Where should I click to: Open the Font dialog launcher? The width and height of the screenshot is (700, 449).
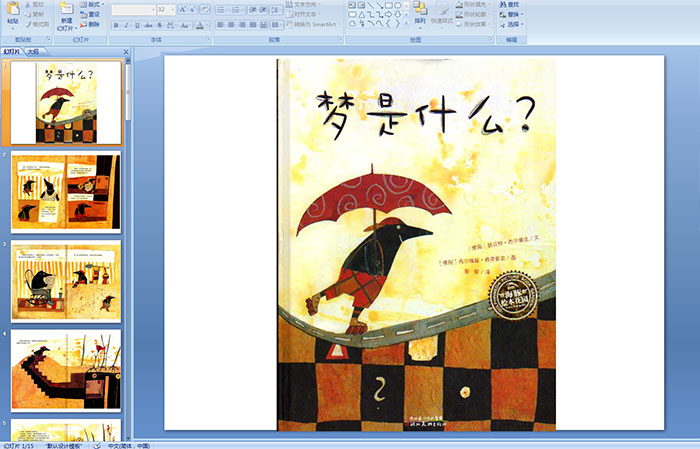(208, 40)
